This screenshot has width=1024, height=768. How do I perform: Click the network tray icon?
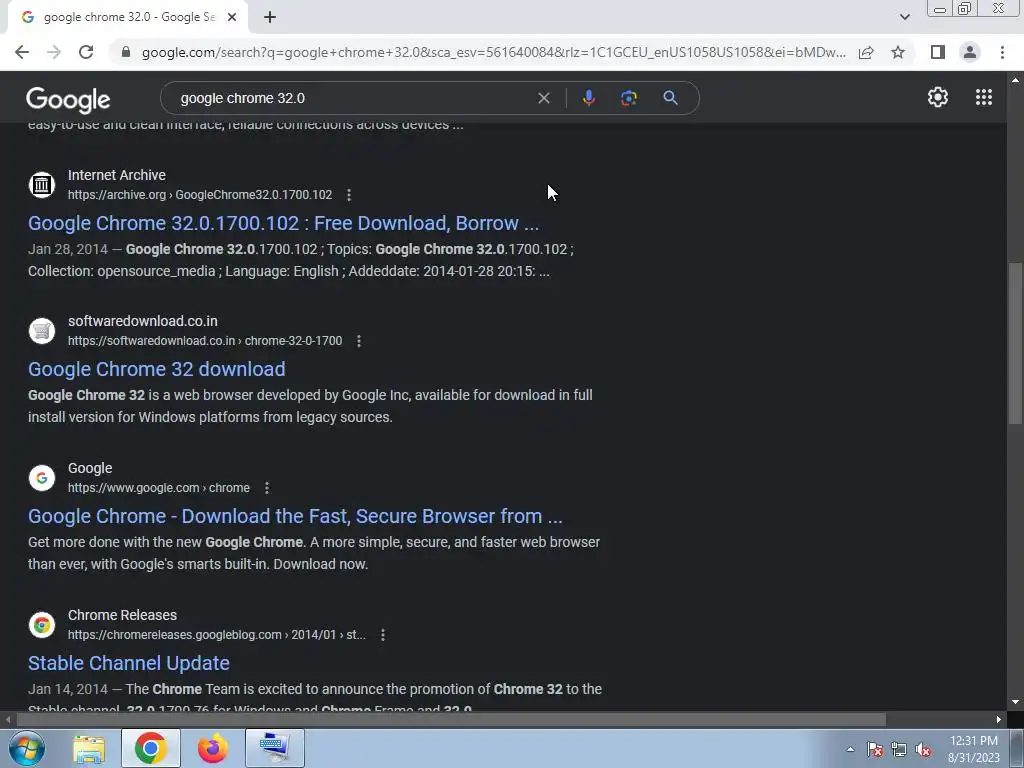click(x=899, y=750)
